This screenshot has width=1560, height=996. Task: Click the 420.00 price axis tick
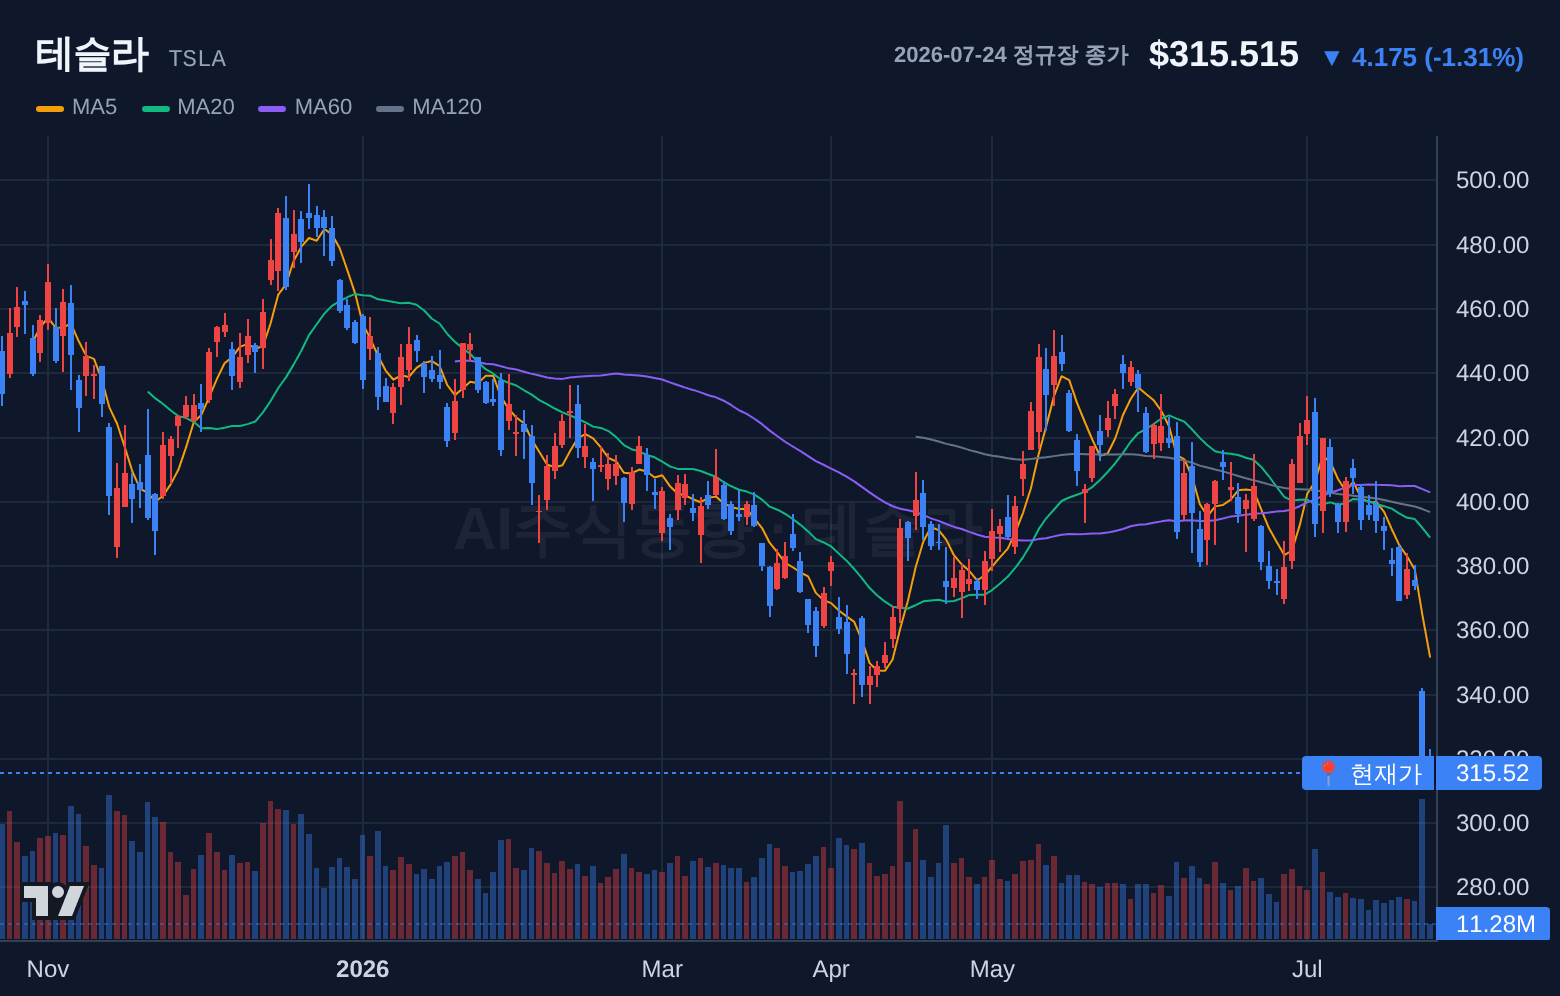click(x=1492, y=438)
